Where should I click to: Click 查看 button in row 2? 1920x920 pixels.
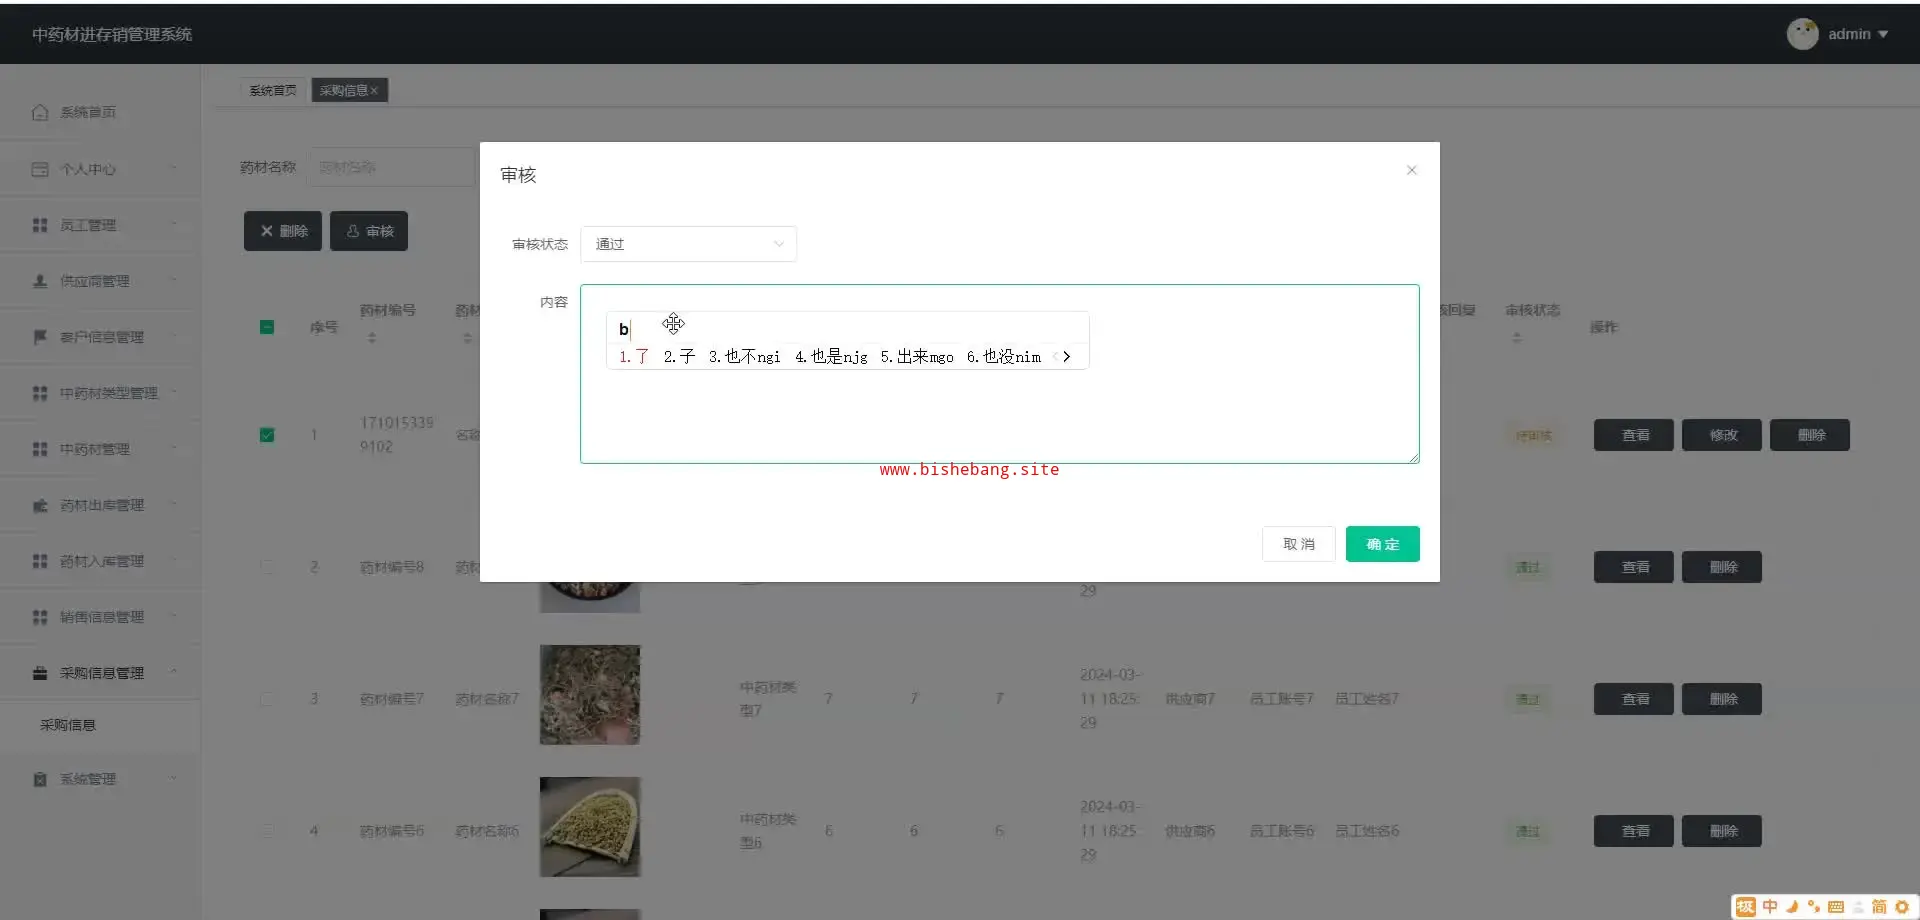pyautogui.click(x=1634, y=567)
